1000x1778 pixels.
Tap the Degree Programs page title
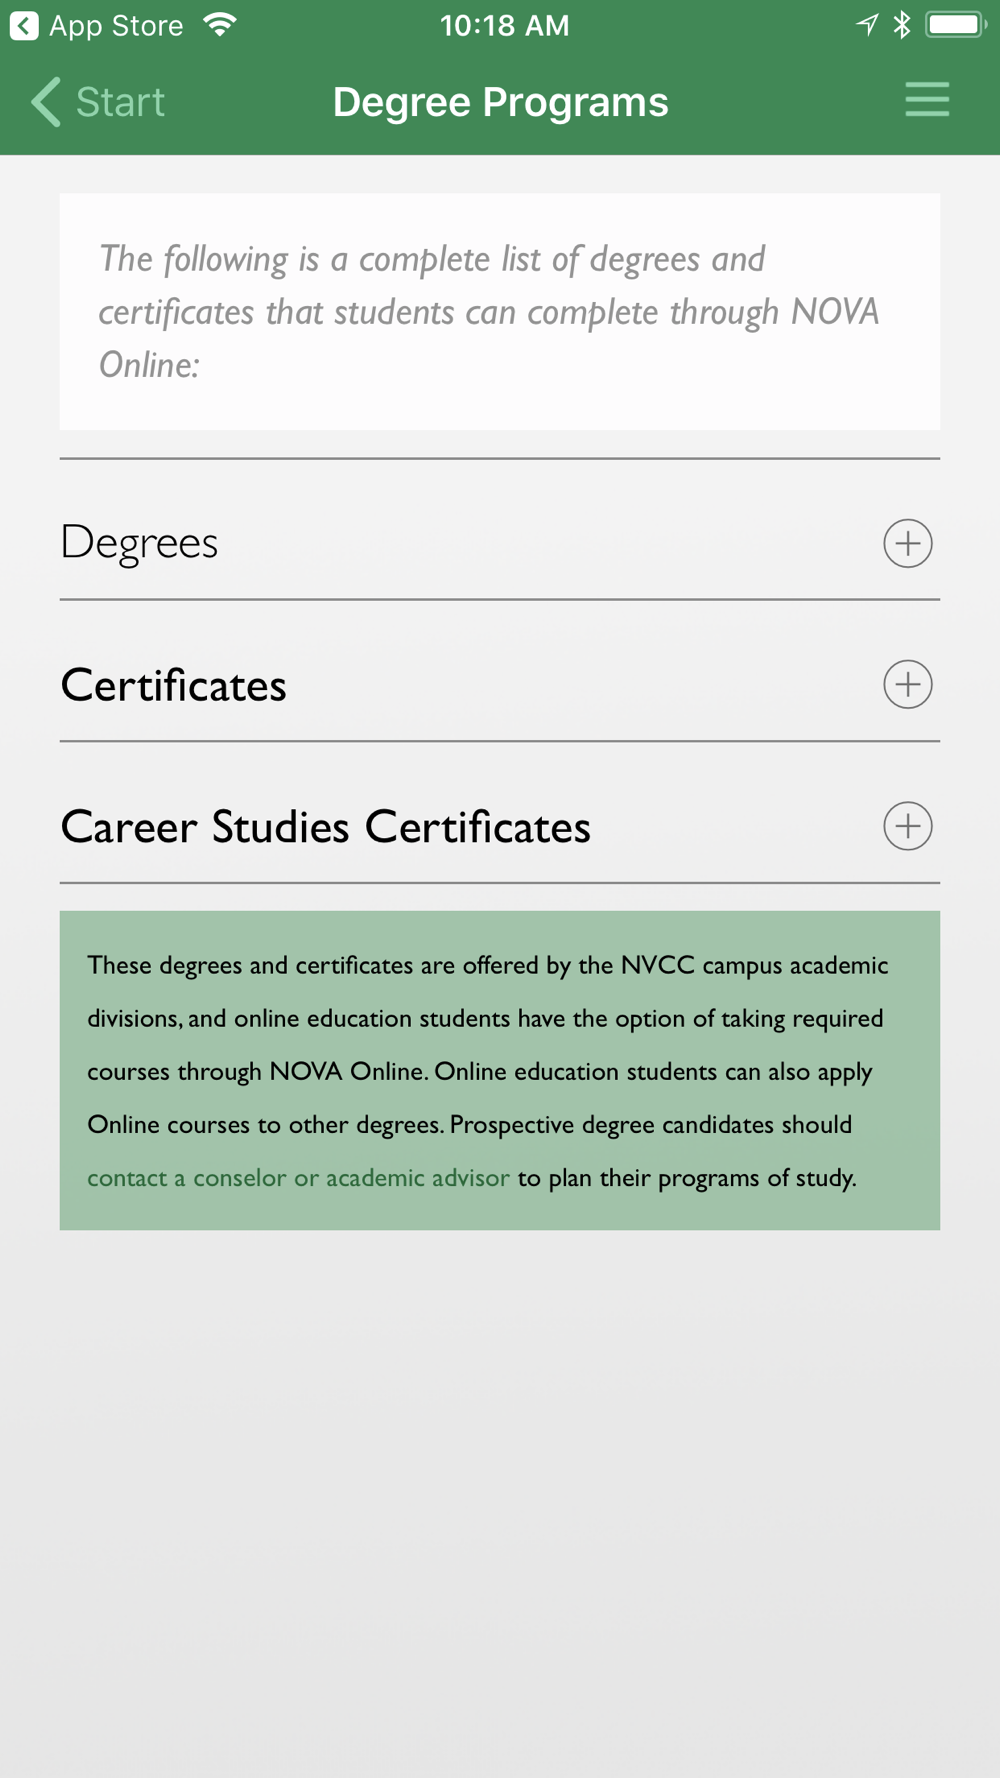point(500,102)
